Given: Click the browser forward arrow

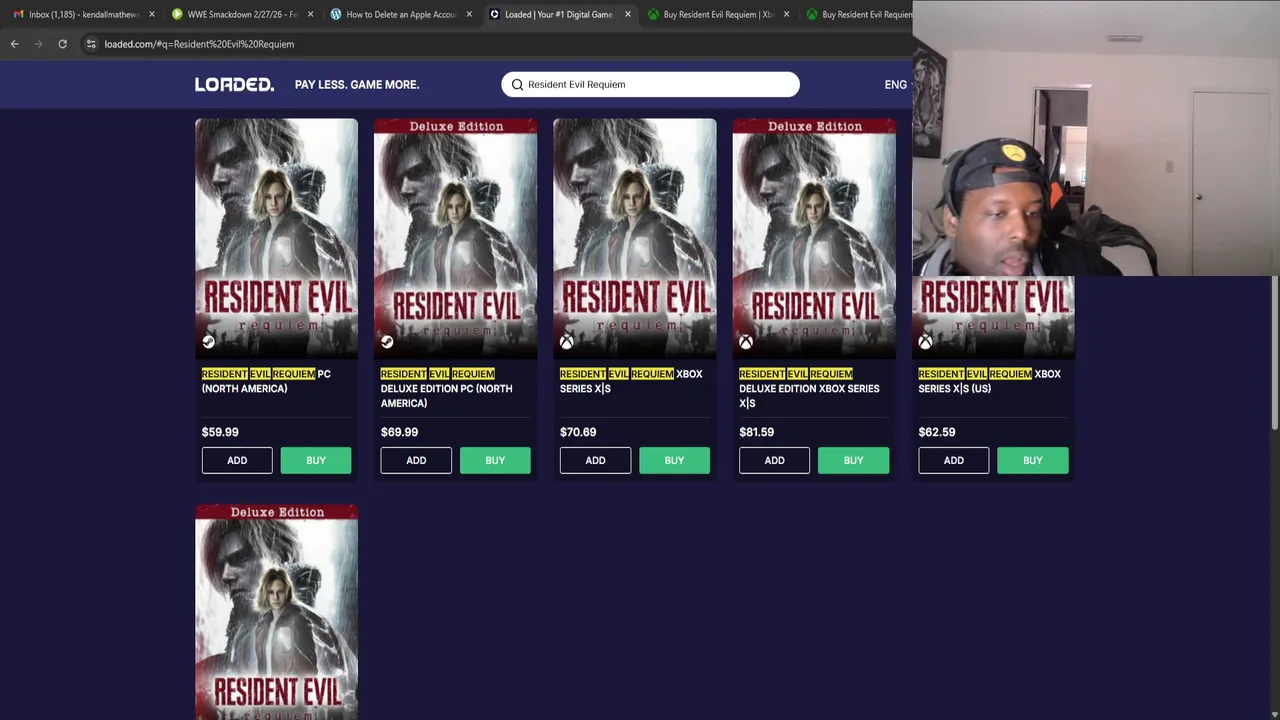Looking at the screenshot, I should tap(38, 44).
